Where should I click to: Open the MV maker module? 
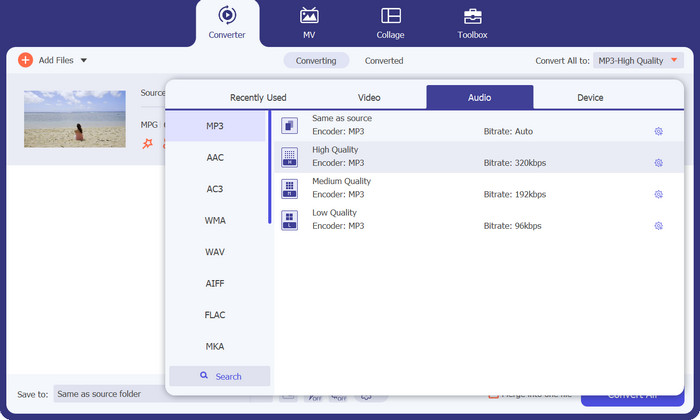click(x=309, y=22)
